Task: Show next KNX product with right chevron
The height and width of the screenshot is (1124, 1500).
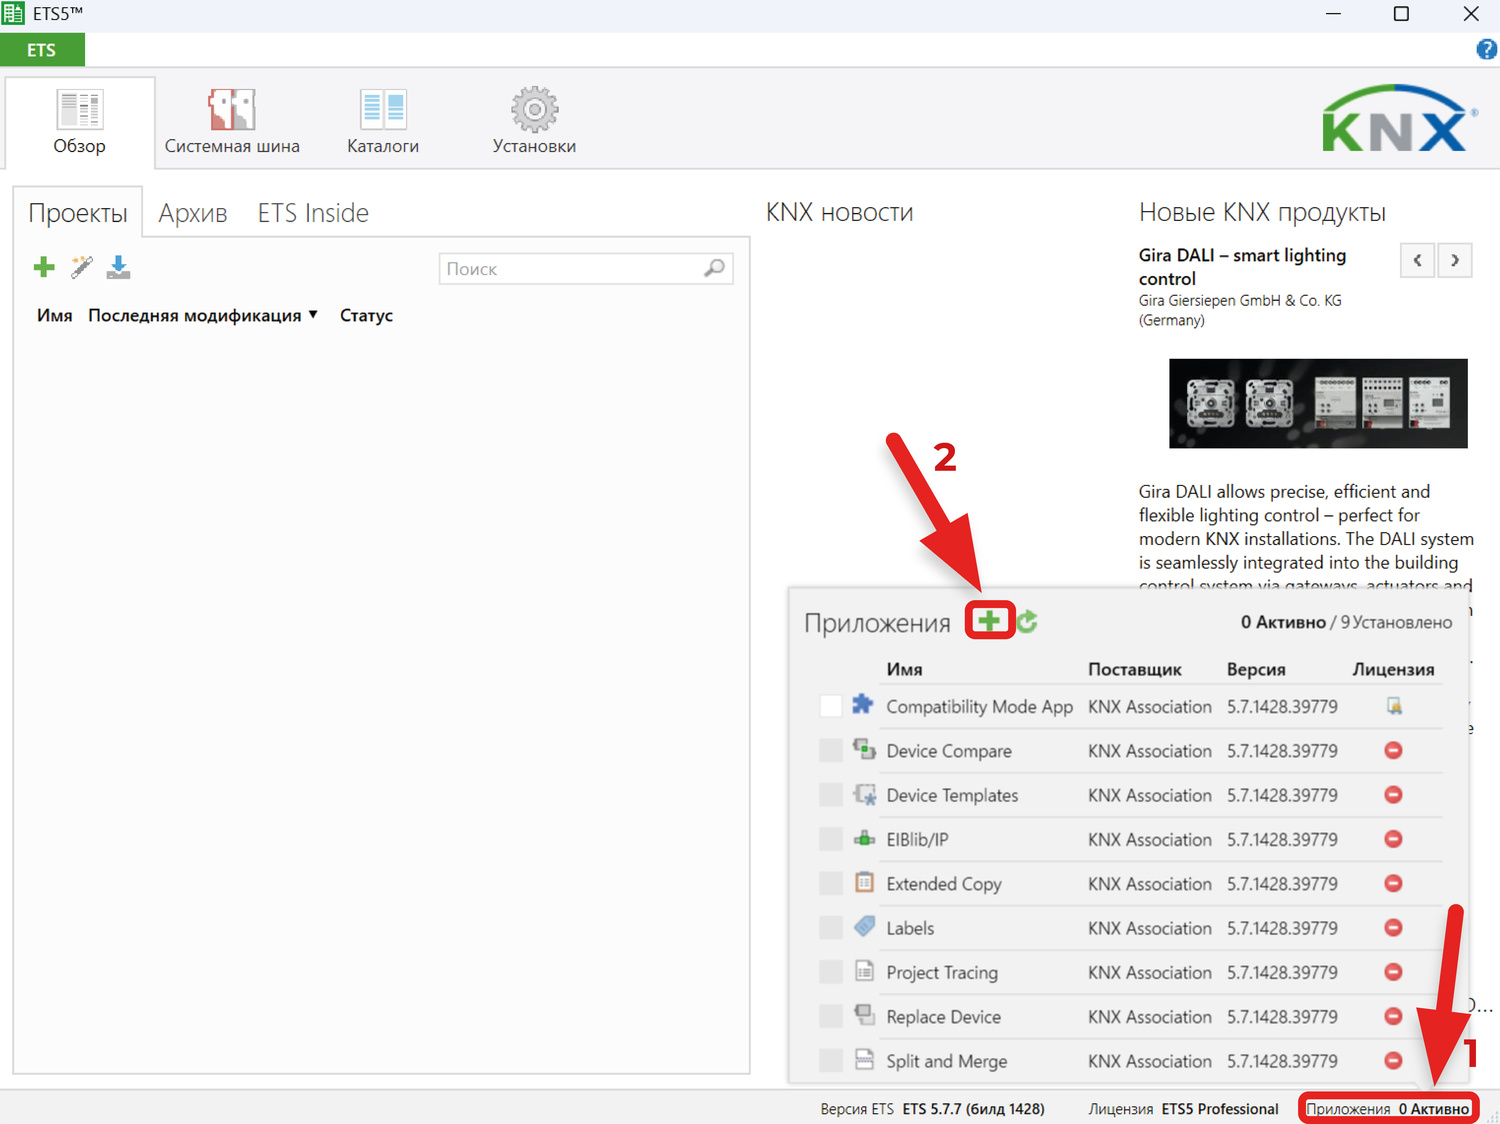Action: click(1455, 260)
